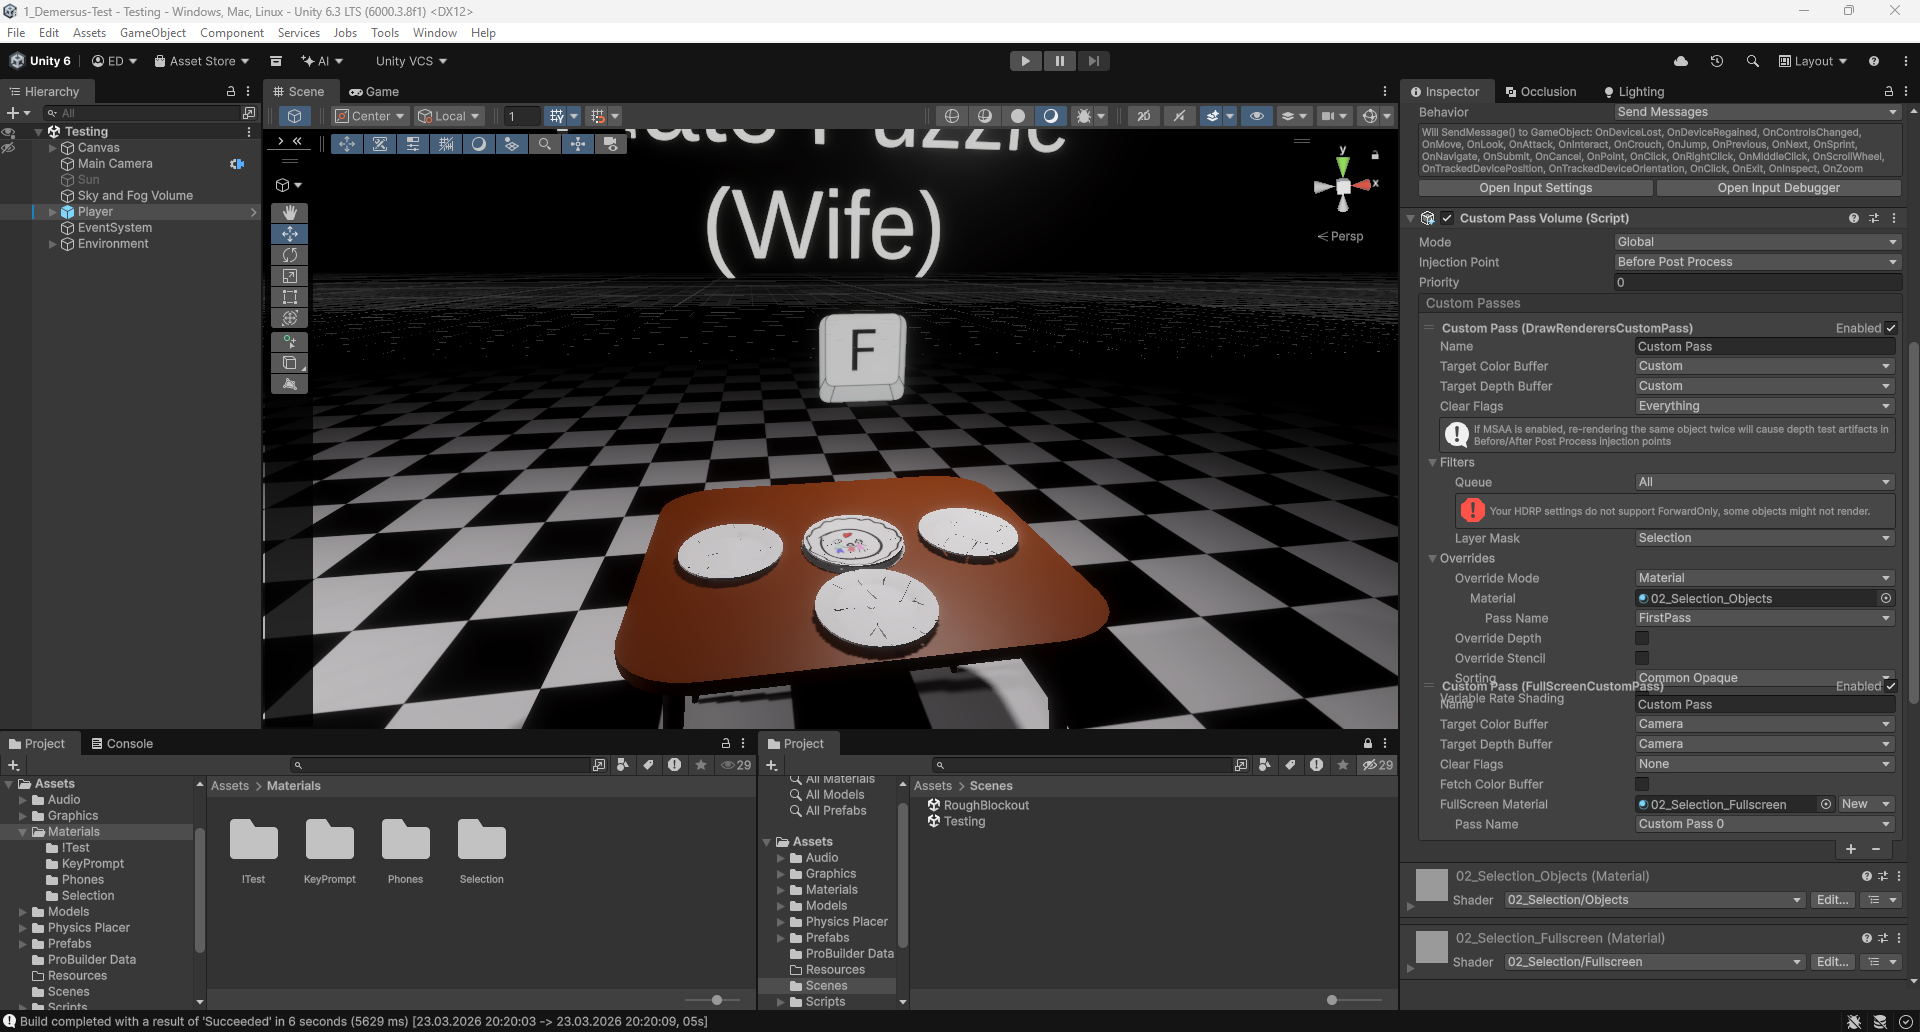Image resolution: width=1920 pixels, height=1032 pixels.
Task: Open Undo History icon in top toolbar
Action: tap(1716, 61)
